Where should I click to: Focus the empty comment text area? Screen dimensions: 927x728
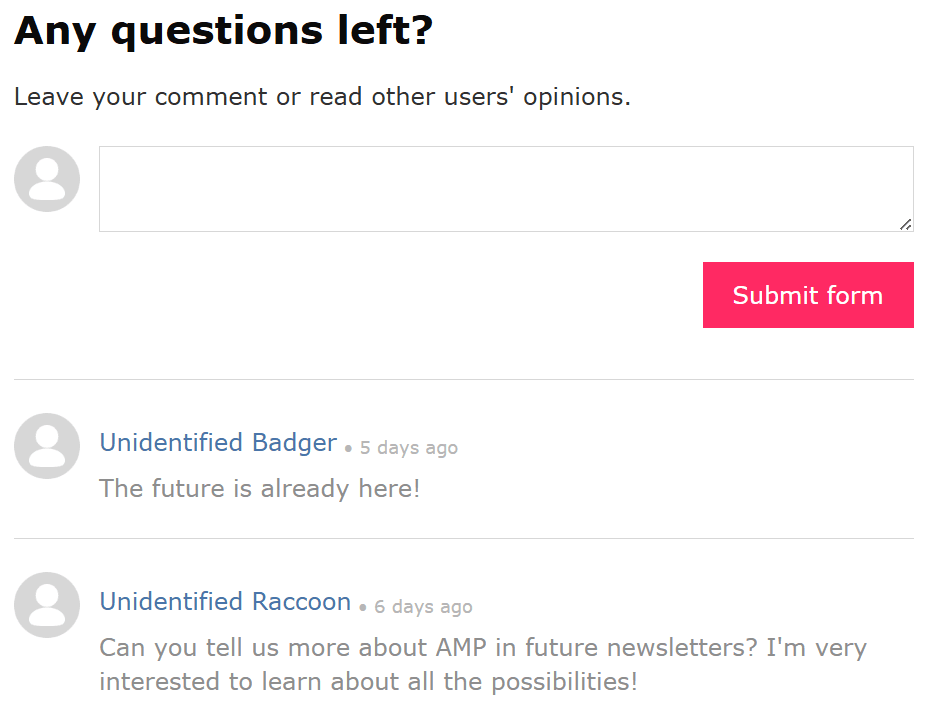(506, 189)
